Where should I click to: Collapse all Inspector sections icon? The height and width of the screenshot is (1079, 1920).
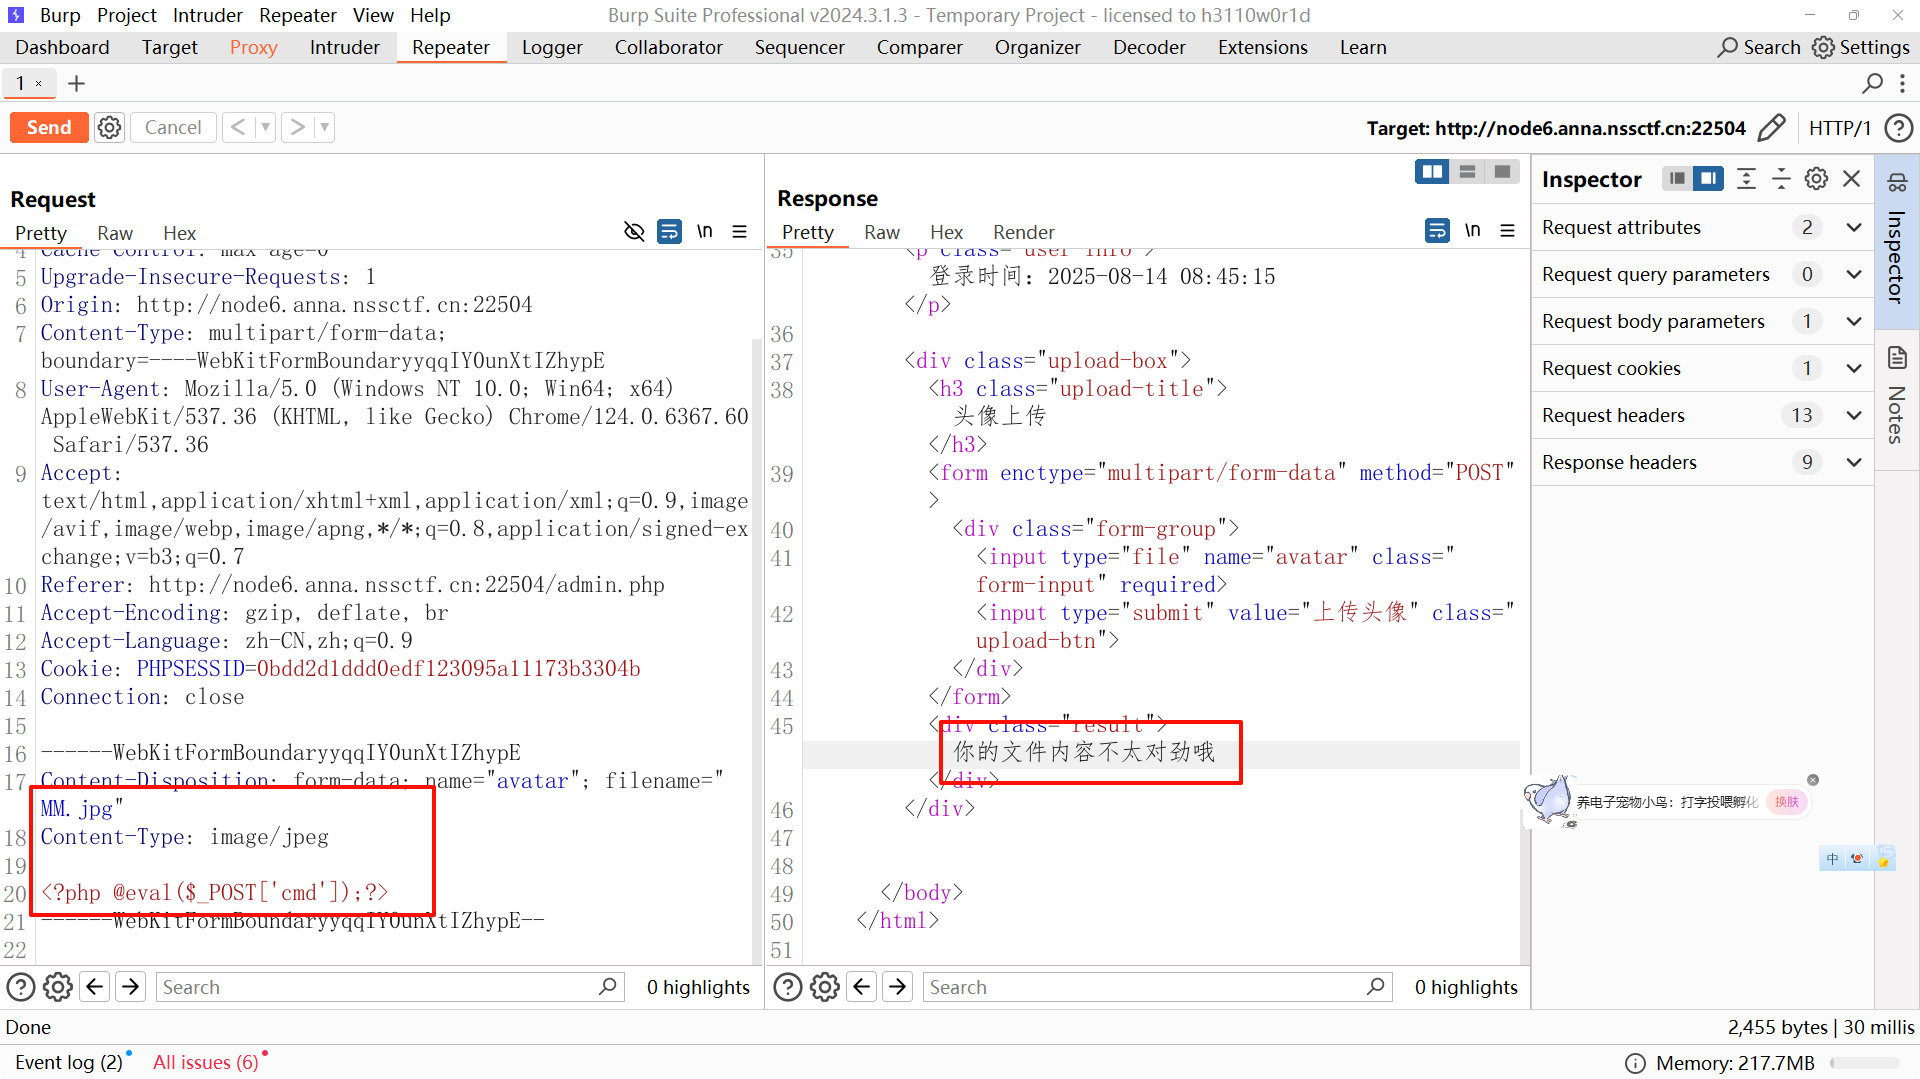pos(1781,179)
